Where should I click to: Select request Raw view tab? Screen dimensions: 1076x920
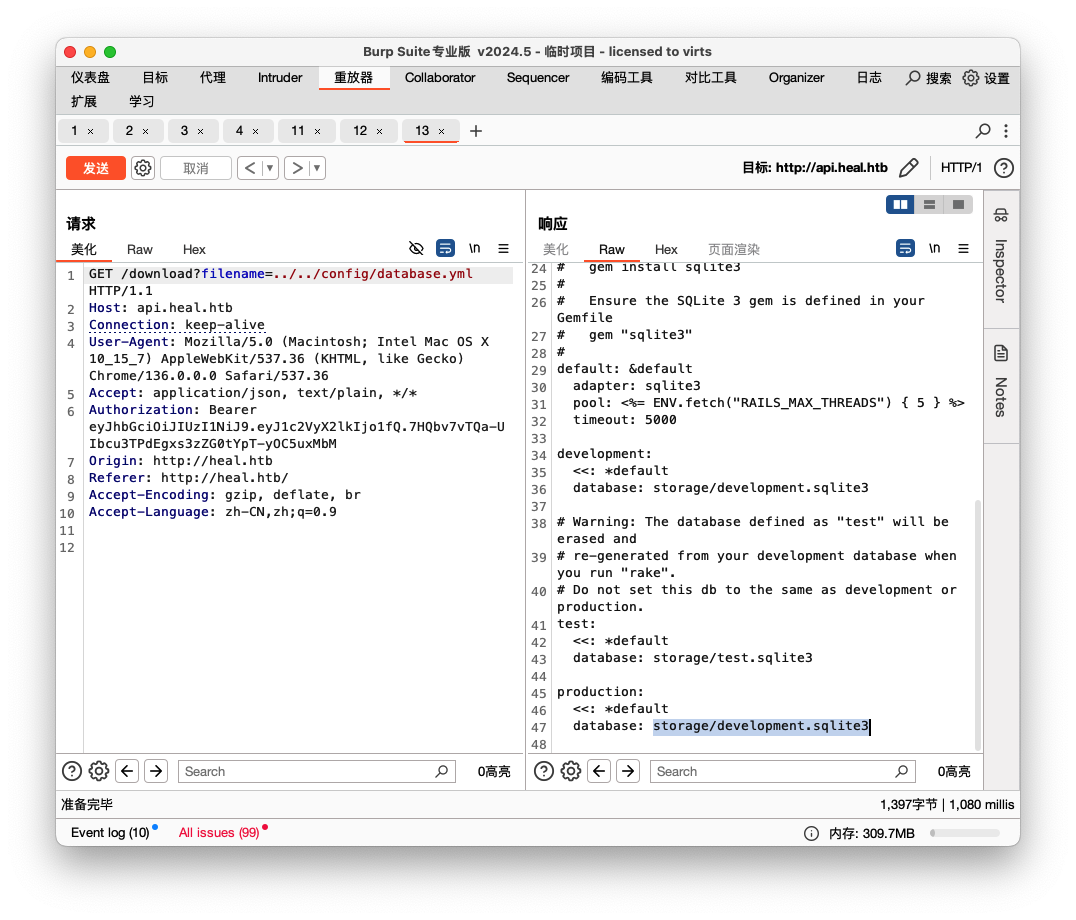(x=139, y=250)
